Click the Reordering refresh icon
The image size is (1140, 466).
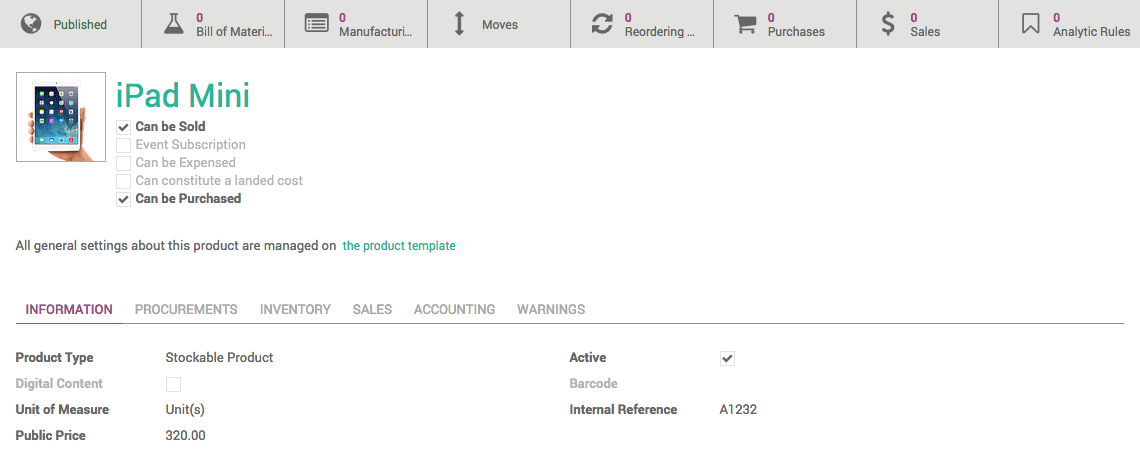602,24
